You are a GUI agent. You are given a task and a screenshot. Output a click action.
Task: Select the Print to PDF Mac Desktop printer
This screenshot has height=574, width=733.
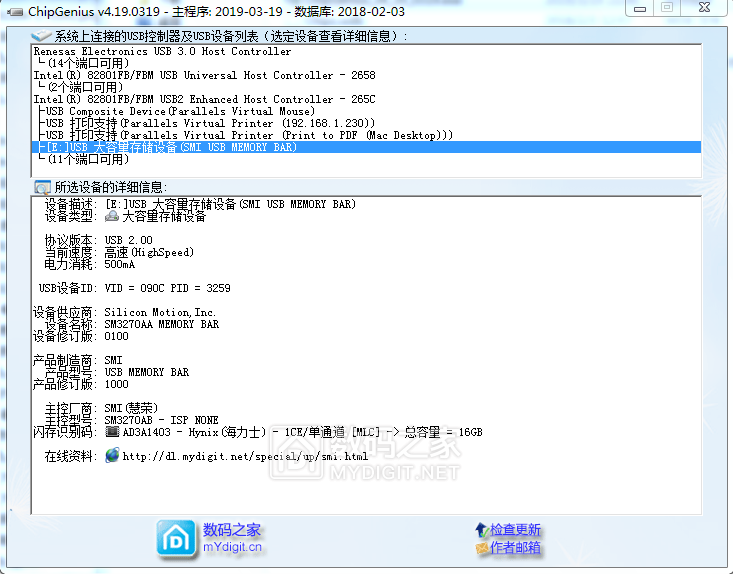[x=250, y=135]
